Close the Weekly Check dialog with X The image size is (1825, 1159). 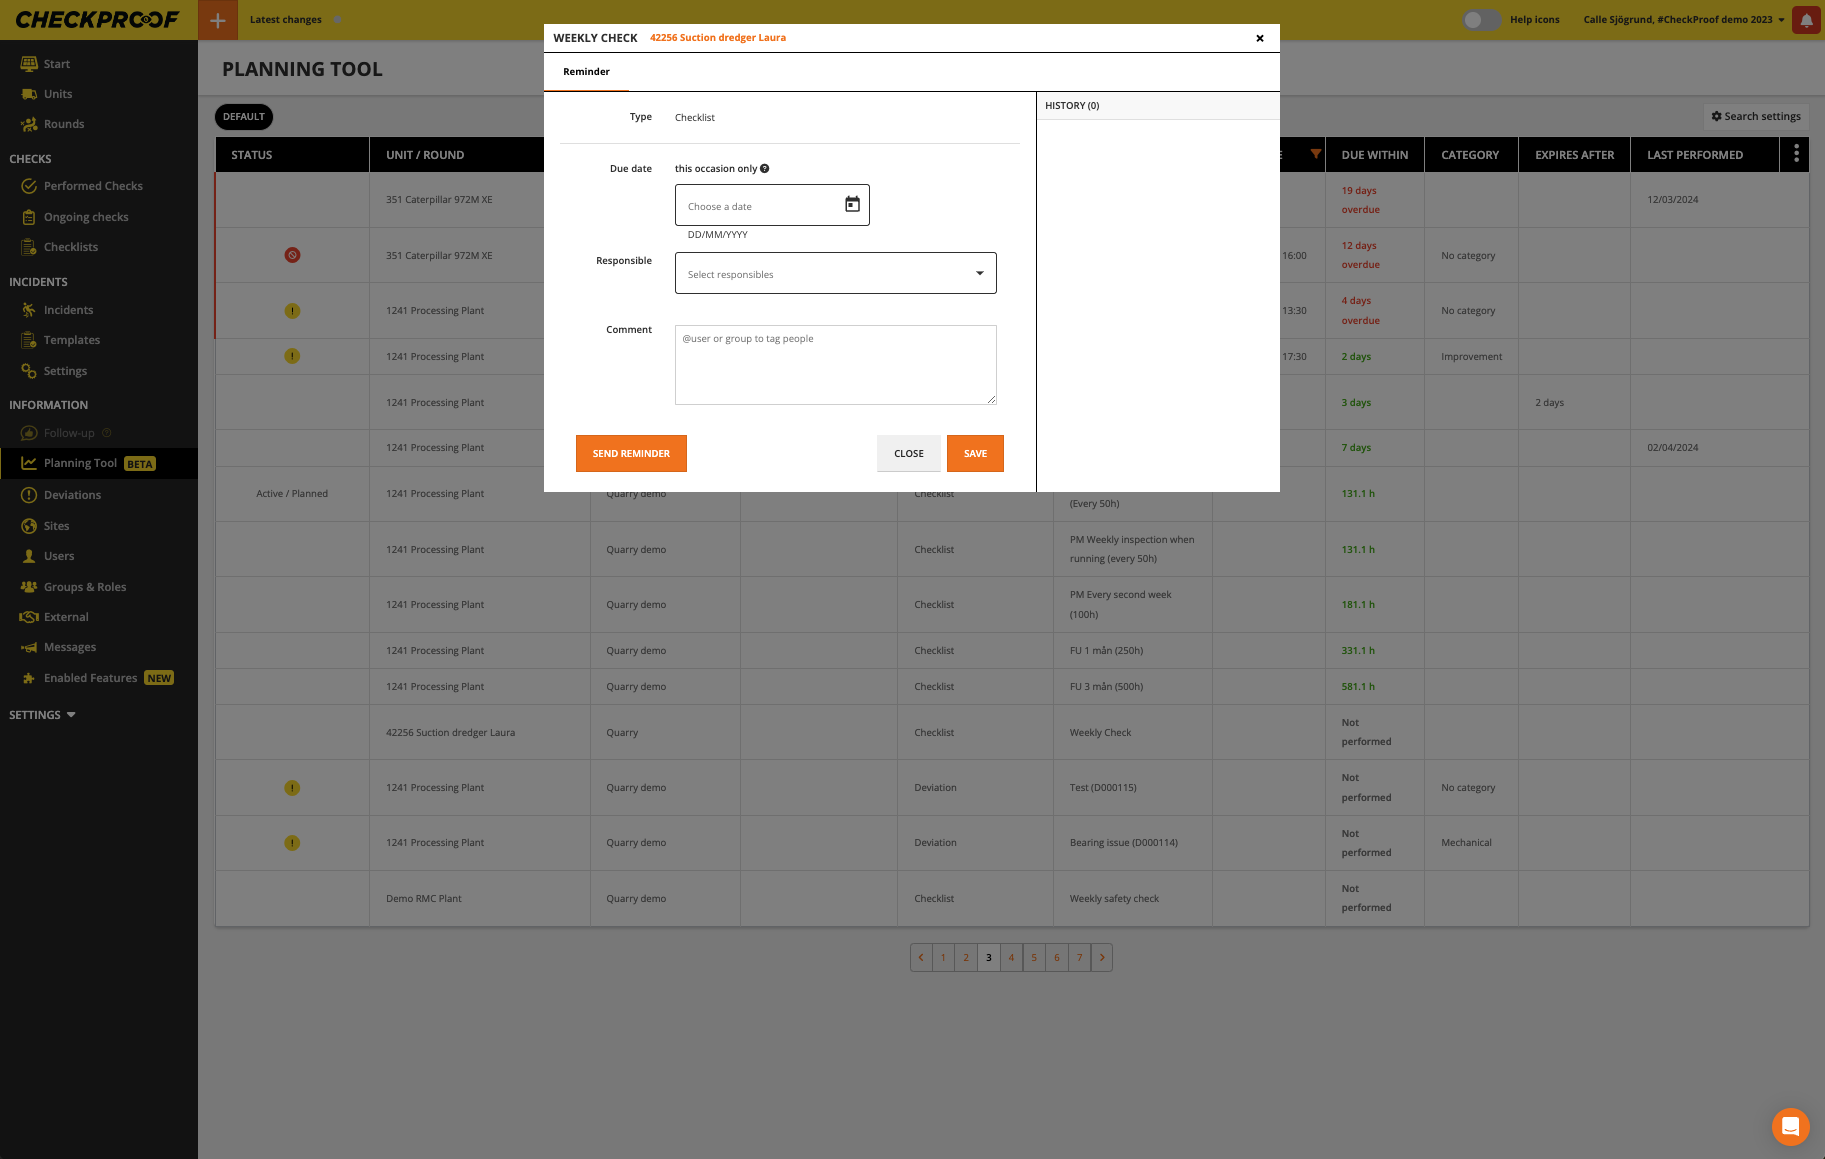[x=1260, y=38]
